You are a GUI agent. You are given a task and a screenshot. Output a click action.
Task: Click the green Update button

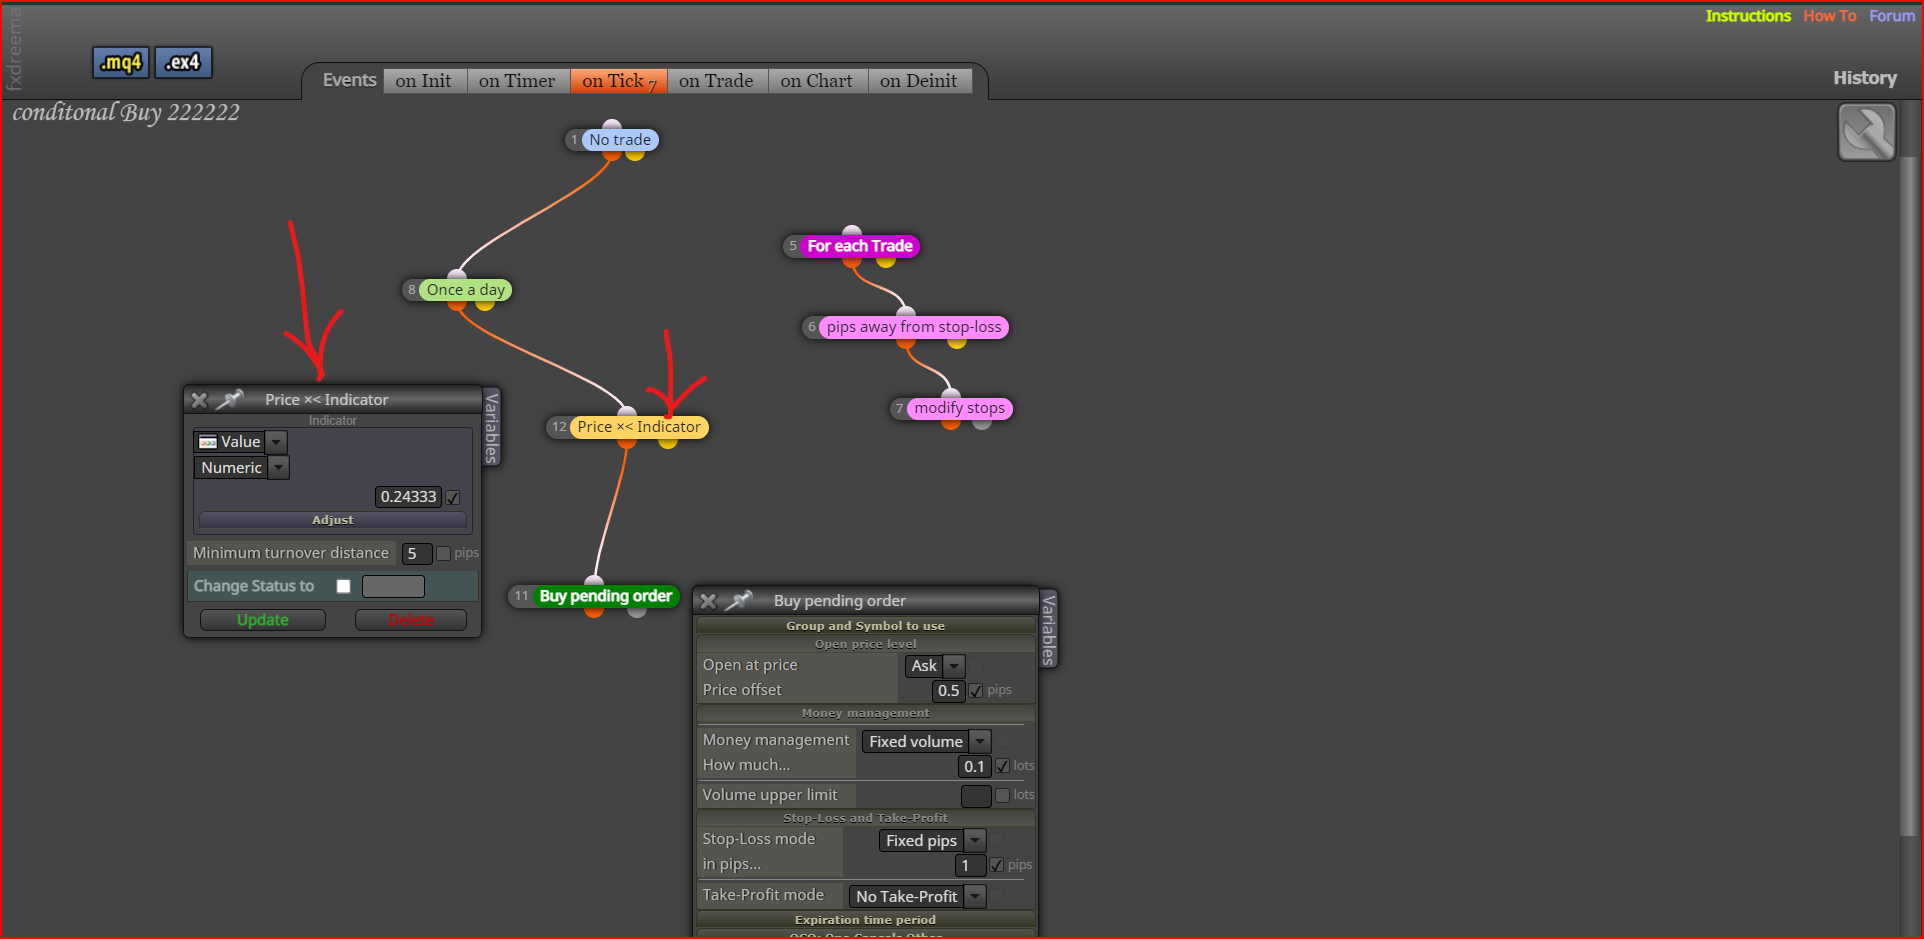click(263, 620)
